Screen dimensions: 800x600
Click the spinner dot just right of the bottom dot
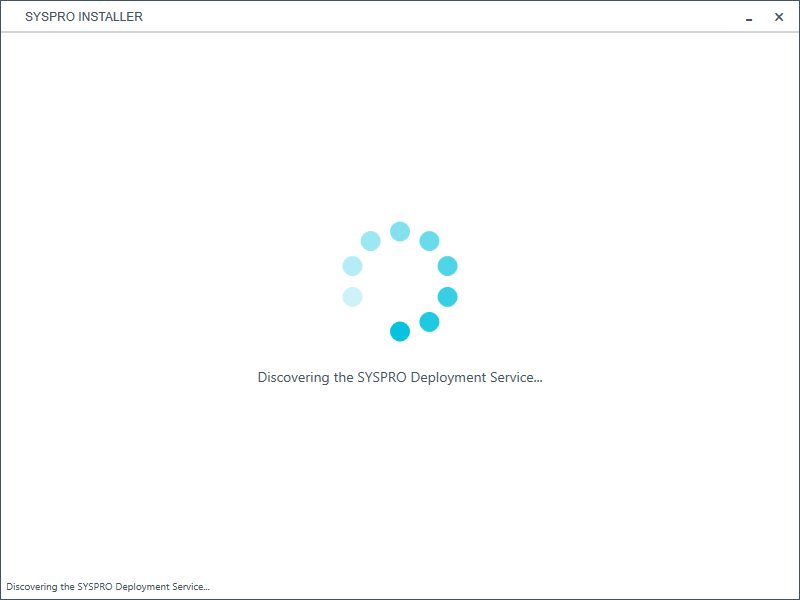point(429,322)
